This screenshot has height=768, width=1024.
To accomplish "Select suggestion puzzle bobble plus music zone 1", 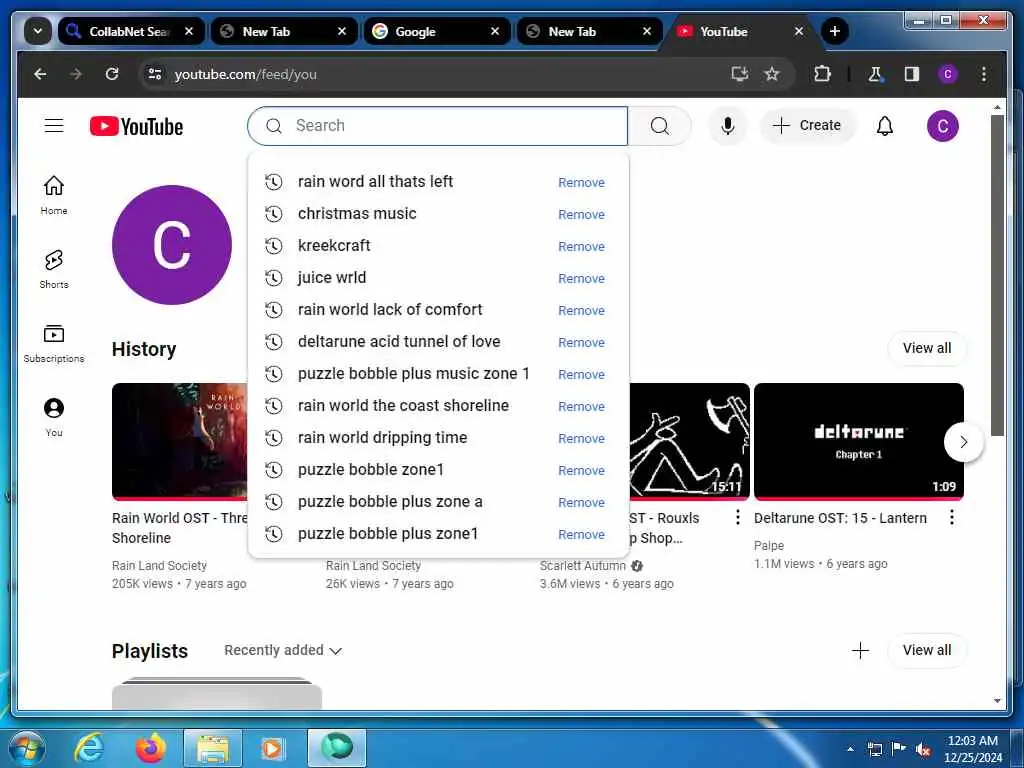I will (413, 374).
